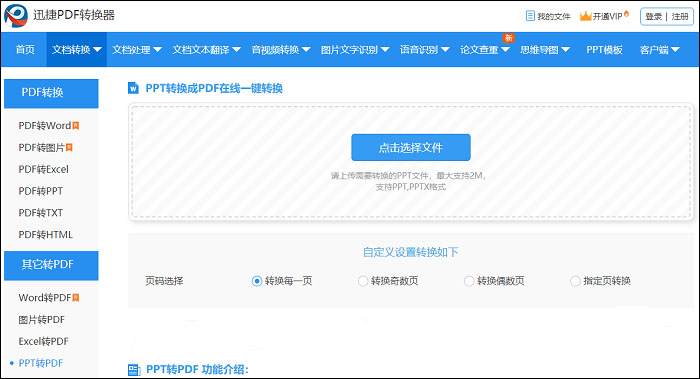Open PDF转PPT in the sidebar

[x=41, y=191]
